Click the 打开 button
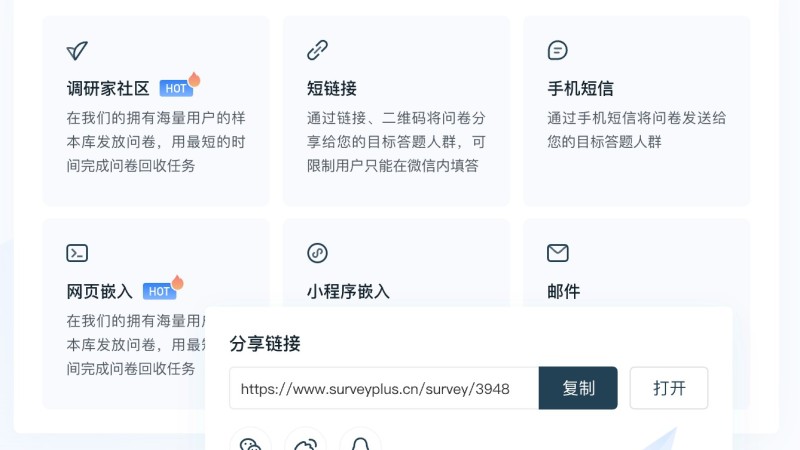This screenshot has width=800, height=450. [x=669, y=388]
